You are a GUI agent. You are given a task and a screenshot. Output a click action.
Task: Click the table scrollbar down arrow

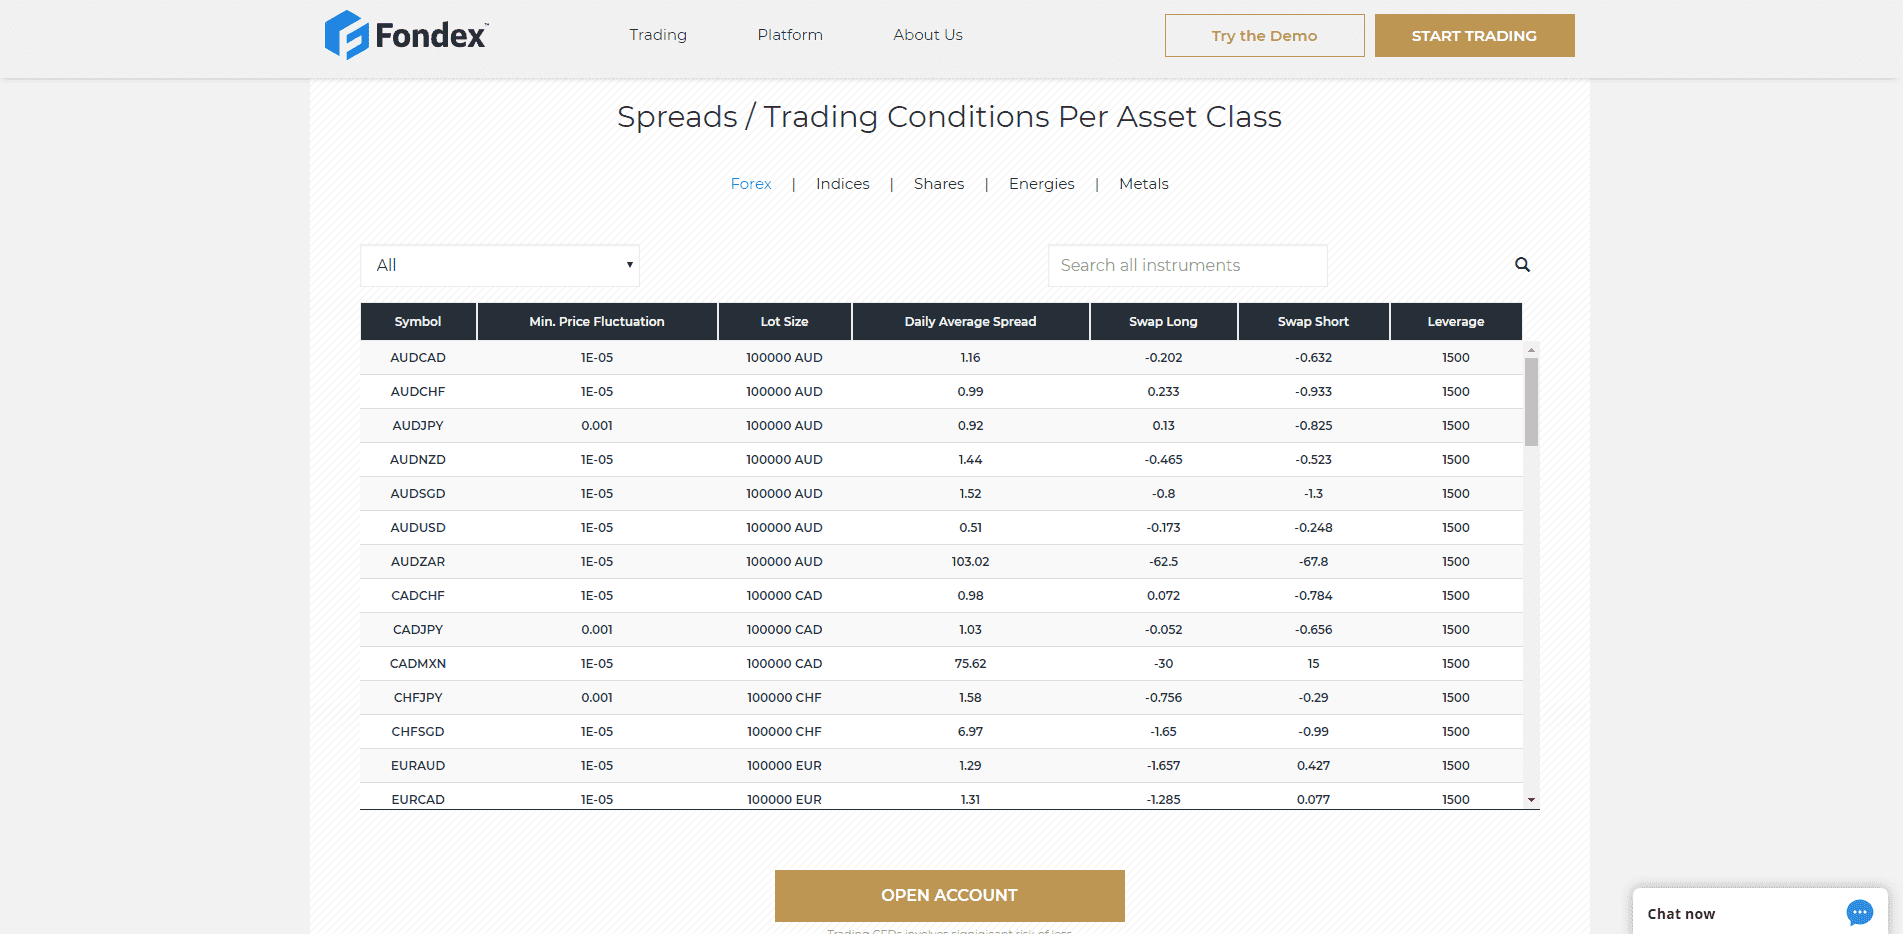coord(1532,800)
